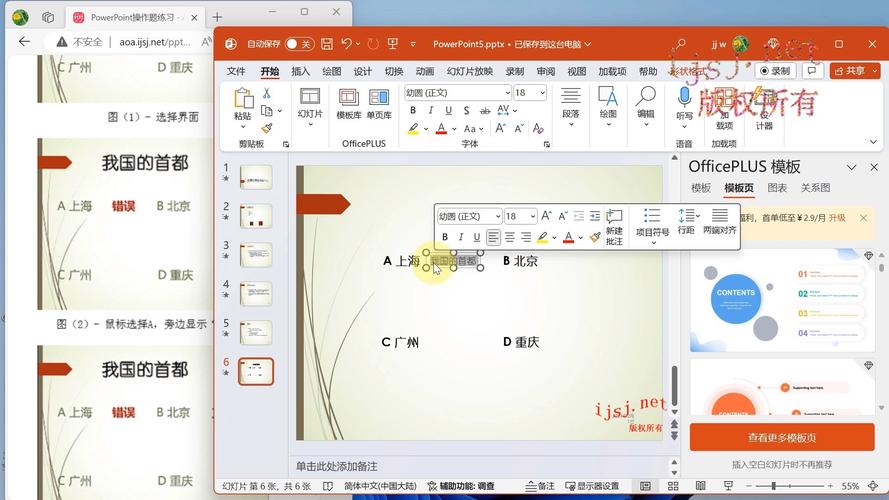Screen dimensions: 889x500
Task: Click 新建批注 new comment in mini toolbar
Action: pos(614,227)
